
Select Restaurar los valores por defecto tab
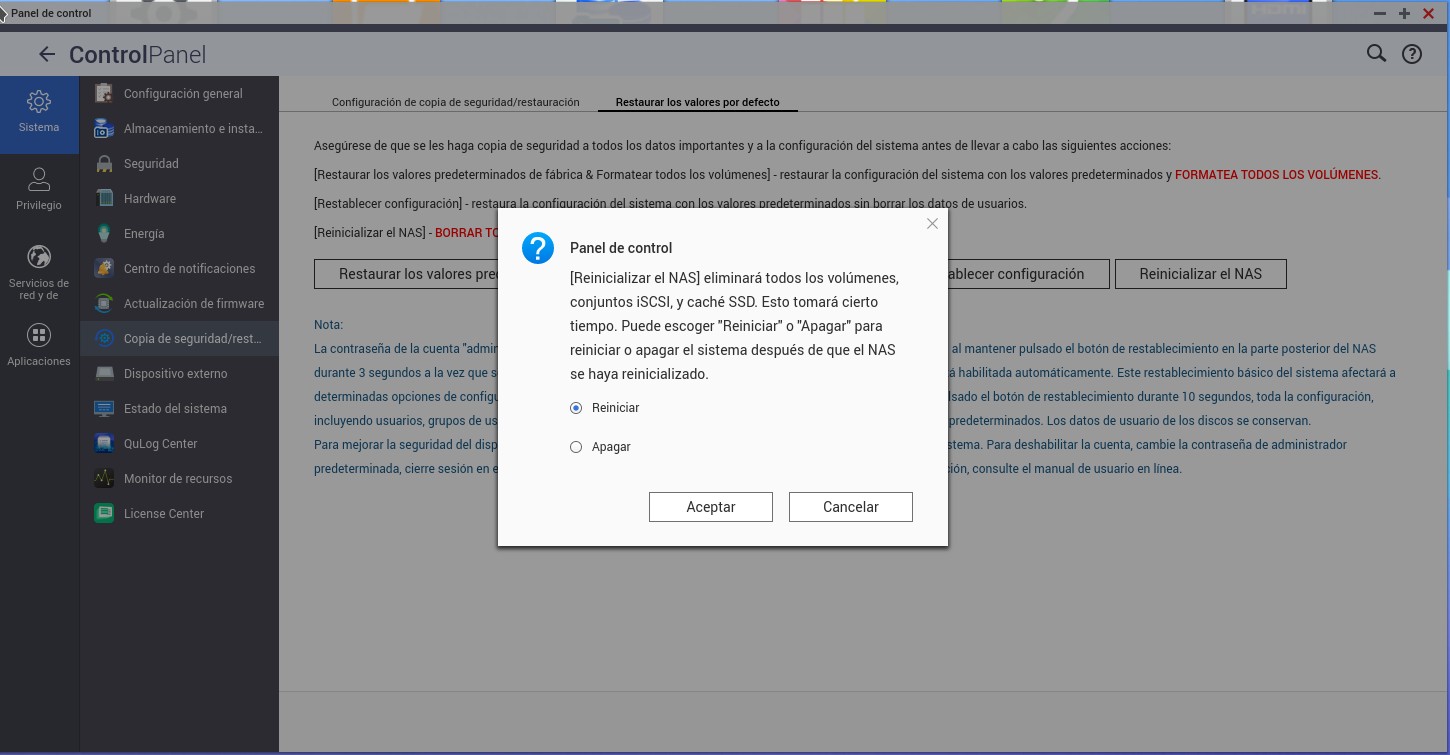click(x=697, y=102)
